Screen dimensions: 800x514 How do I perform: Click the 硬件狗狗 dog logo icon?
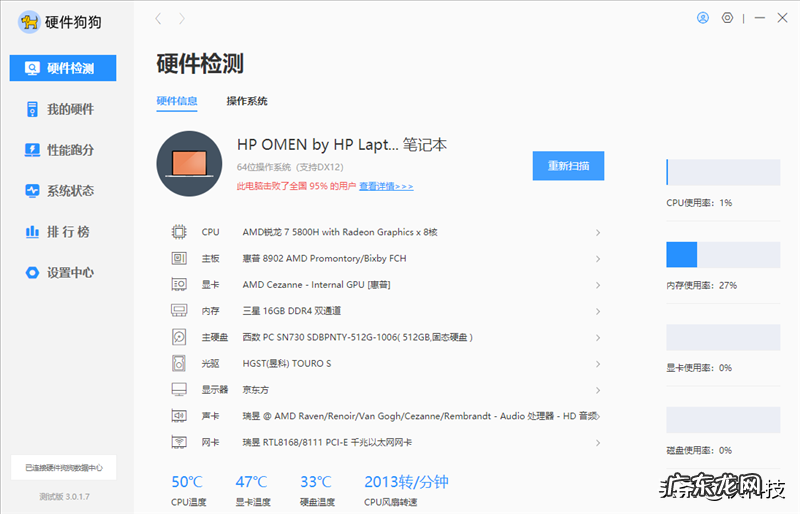pyautogui.click(x=29, y=22)
